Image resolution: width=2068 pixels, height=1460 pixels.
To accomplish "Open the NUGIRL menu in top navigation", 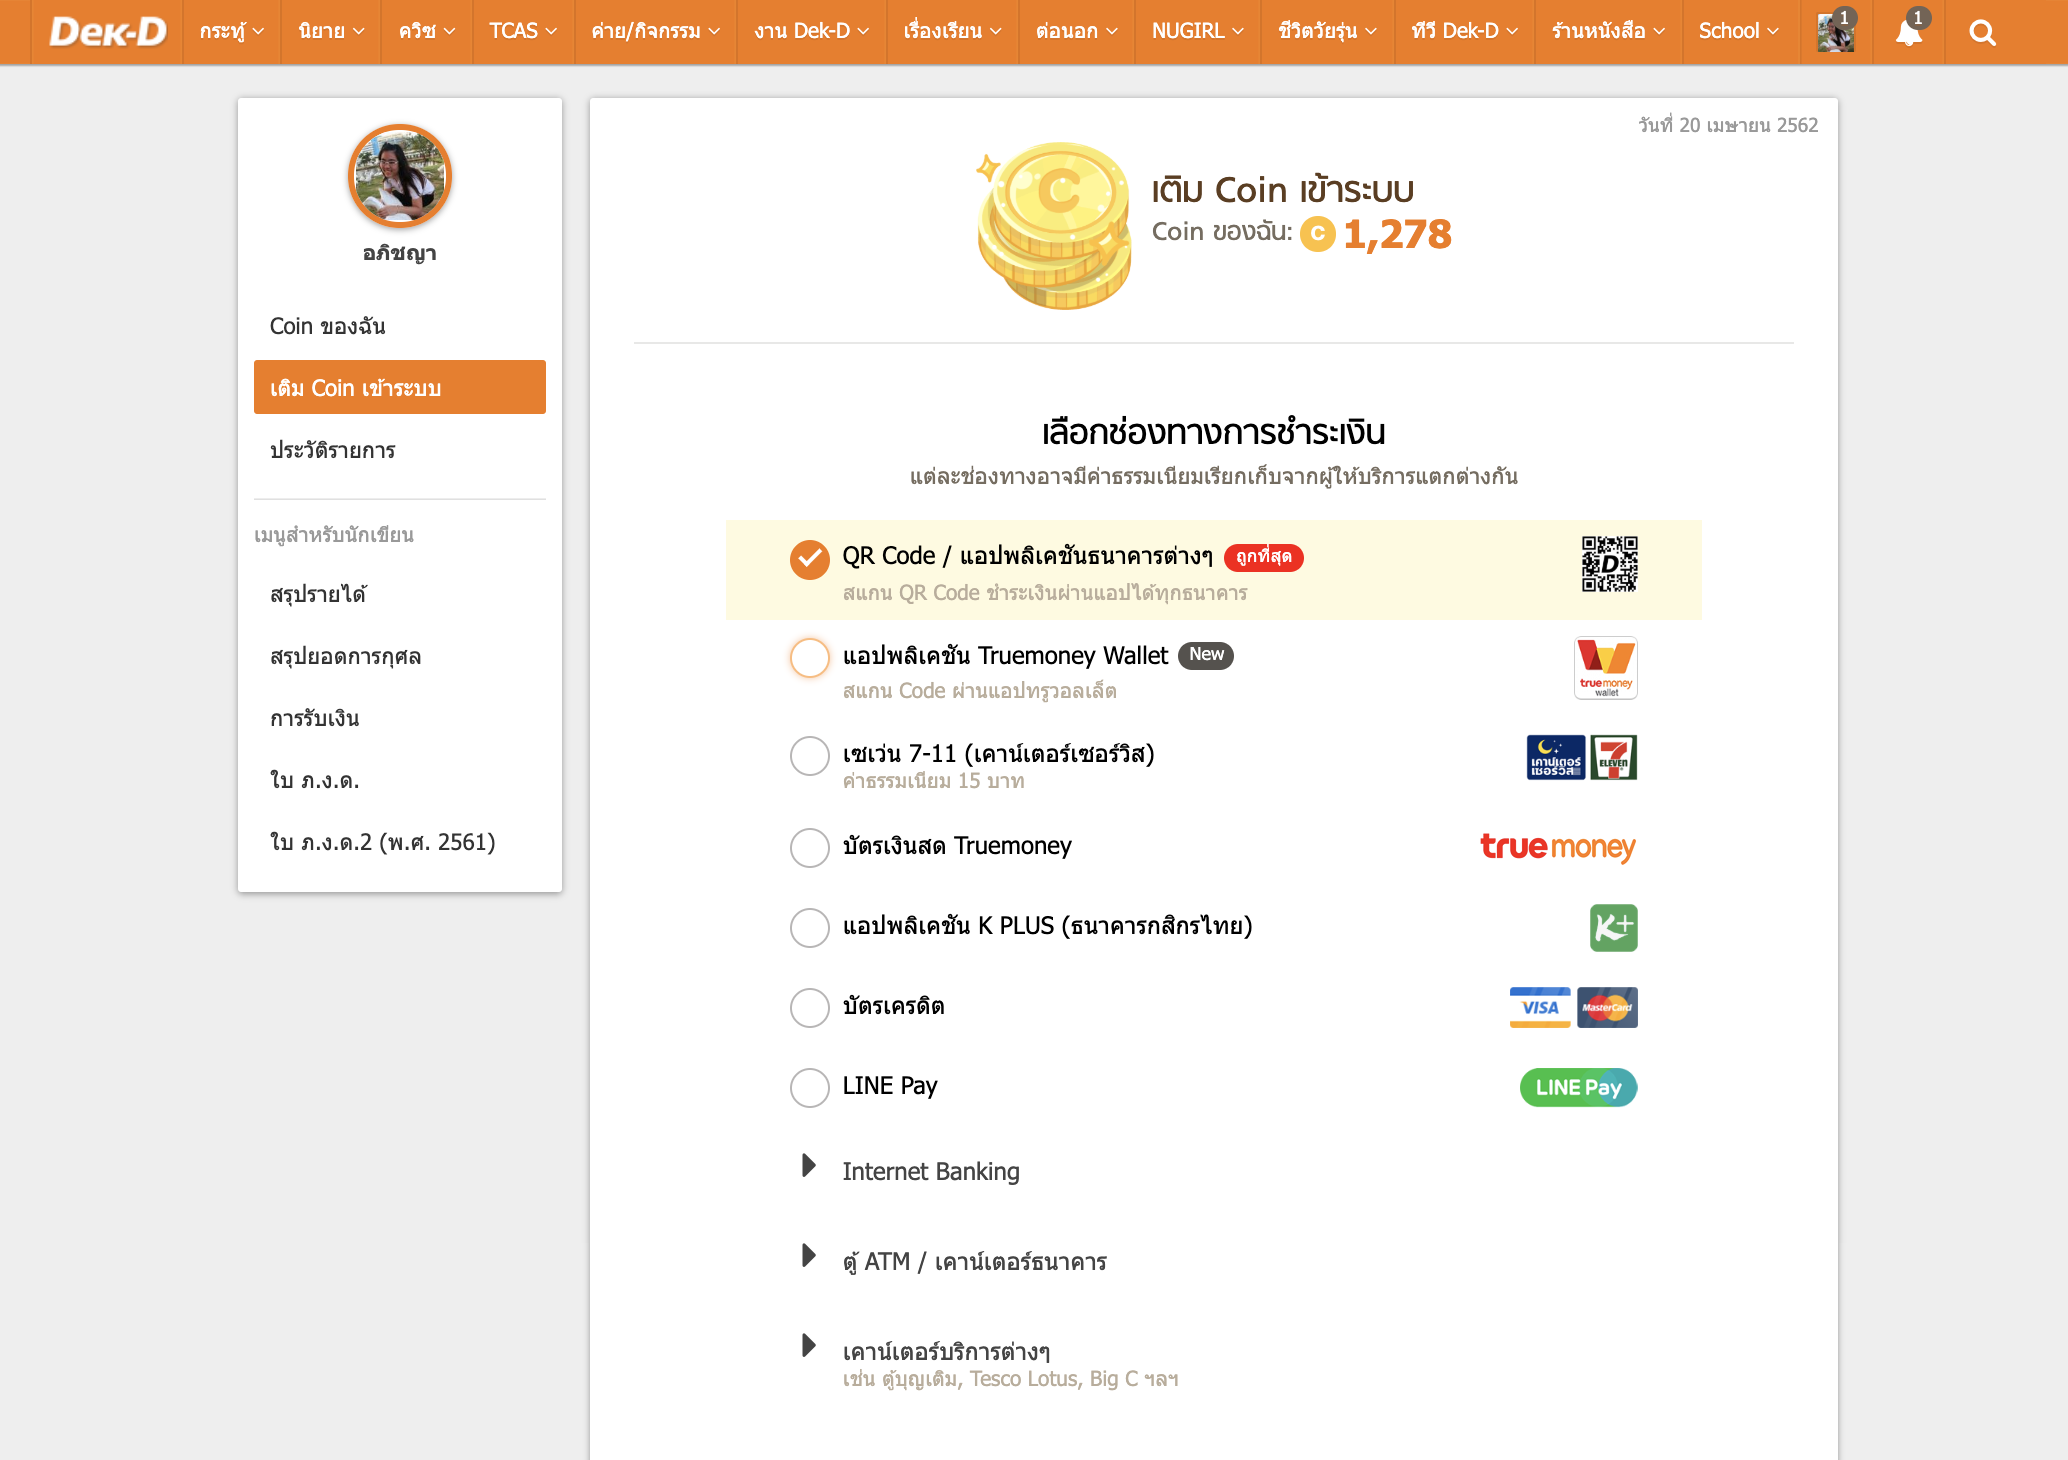I will coord(1197,32).
